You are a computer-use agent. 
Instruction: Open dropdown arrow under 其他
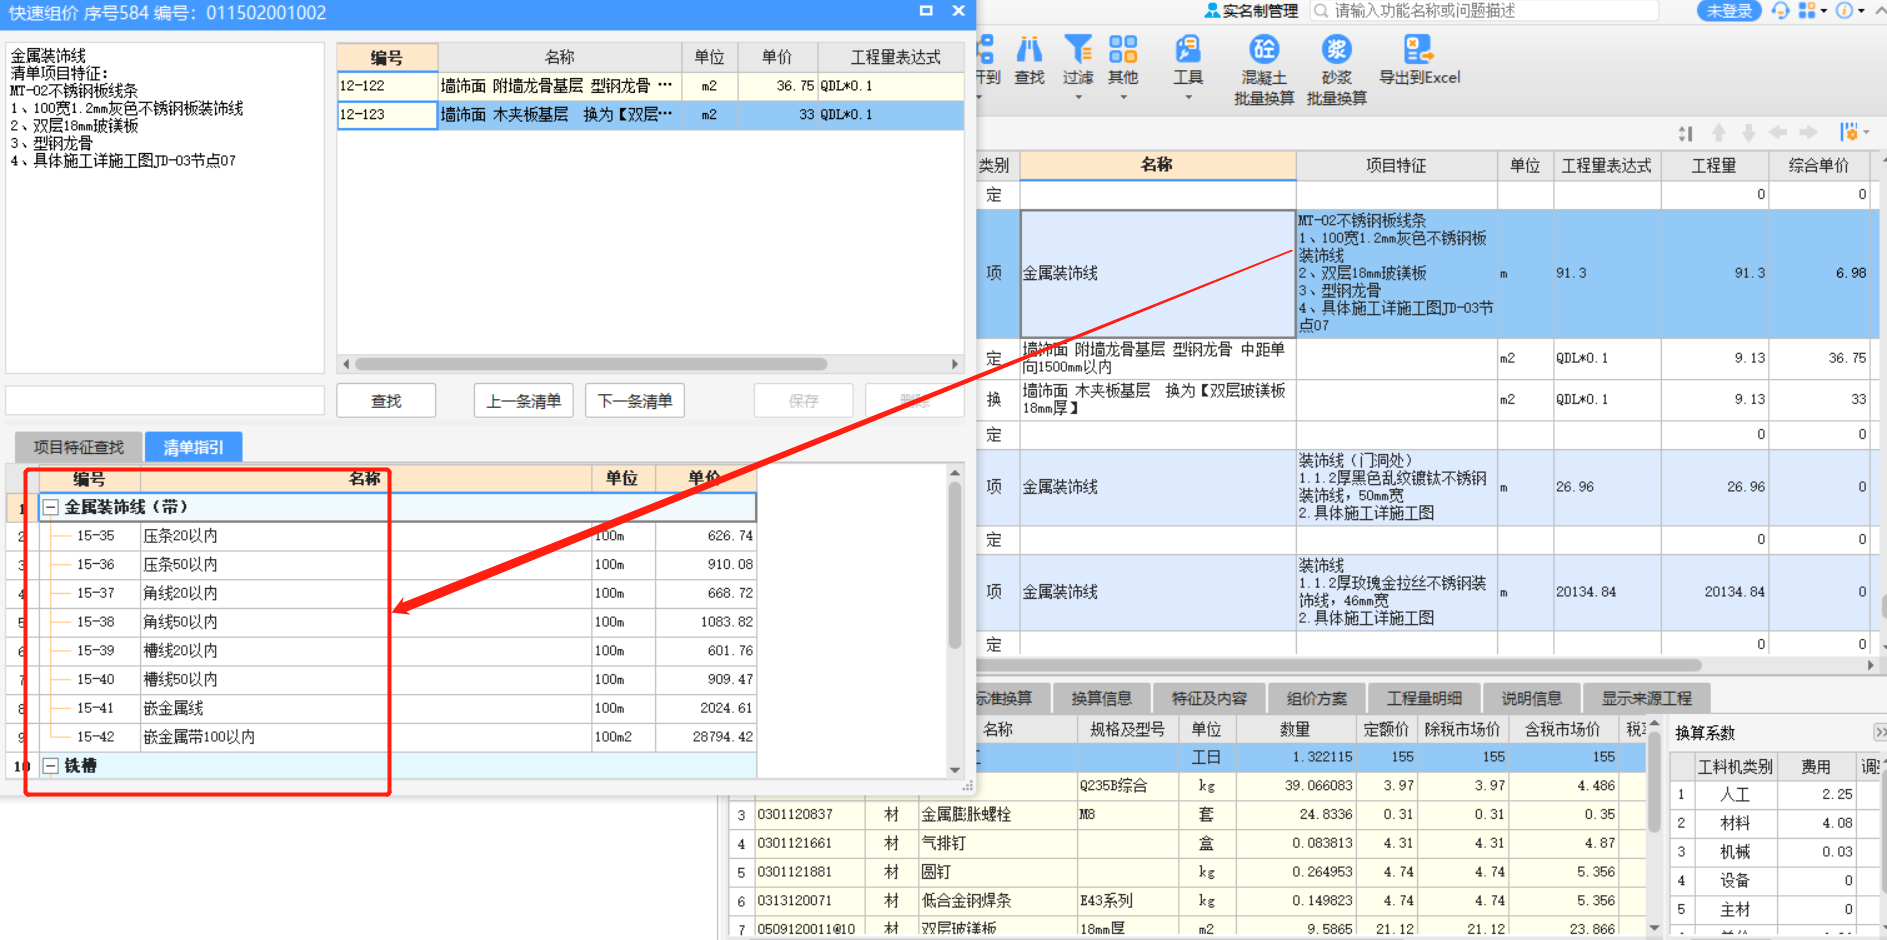1123,97
